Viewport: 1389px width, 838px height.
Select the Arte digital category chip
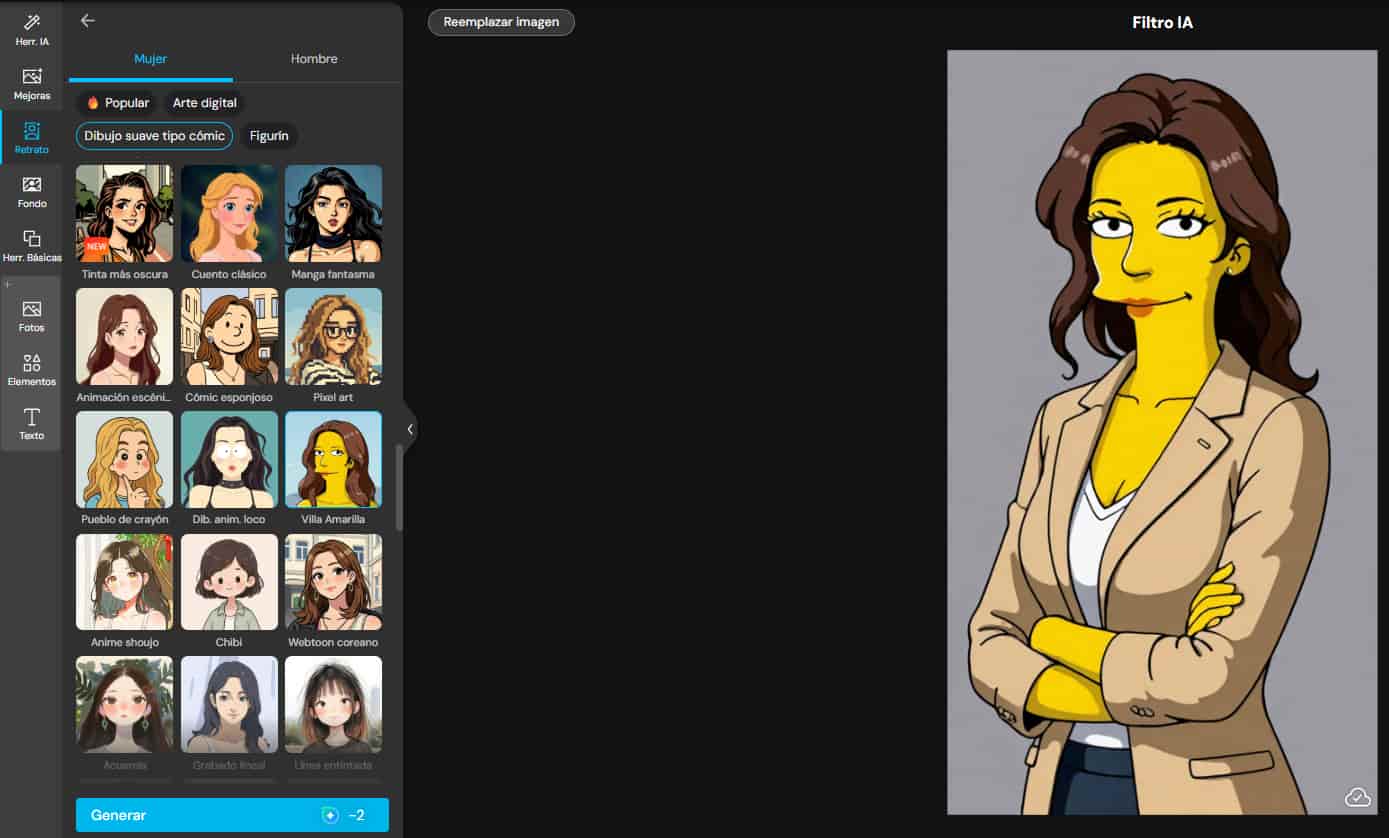205,103
